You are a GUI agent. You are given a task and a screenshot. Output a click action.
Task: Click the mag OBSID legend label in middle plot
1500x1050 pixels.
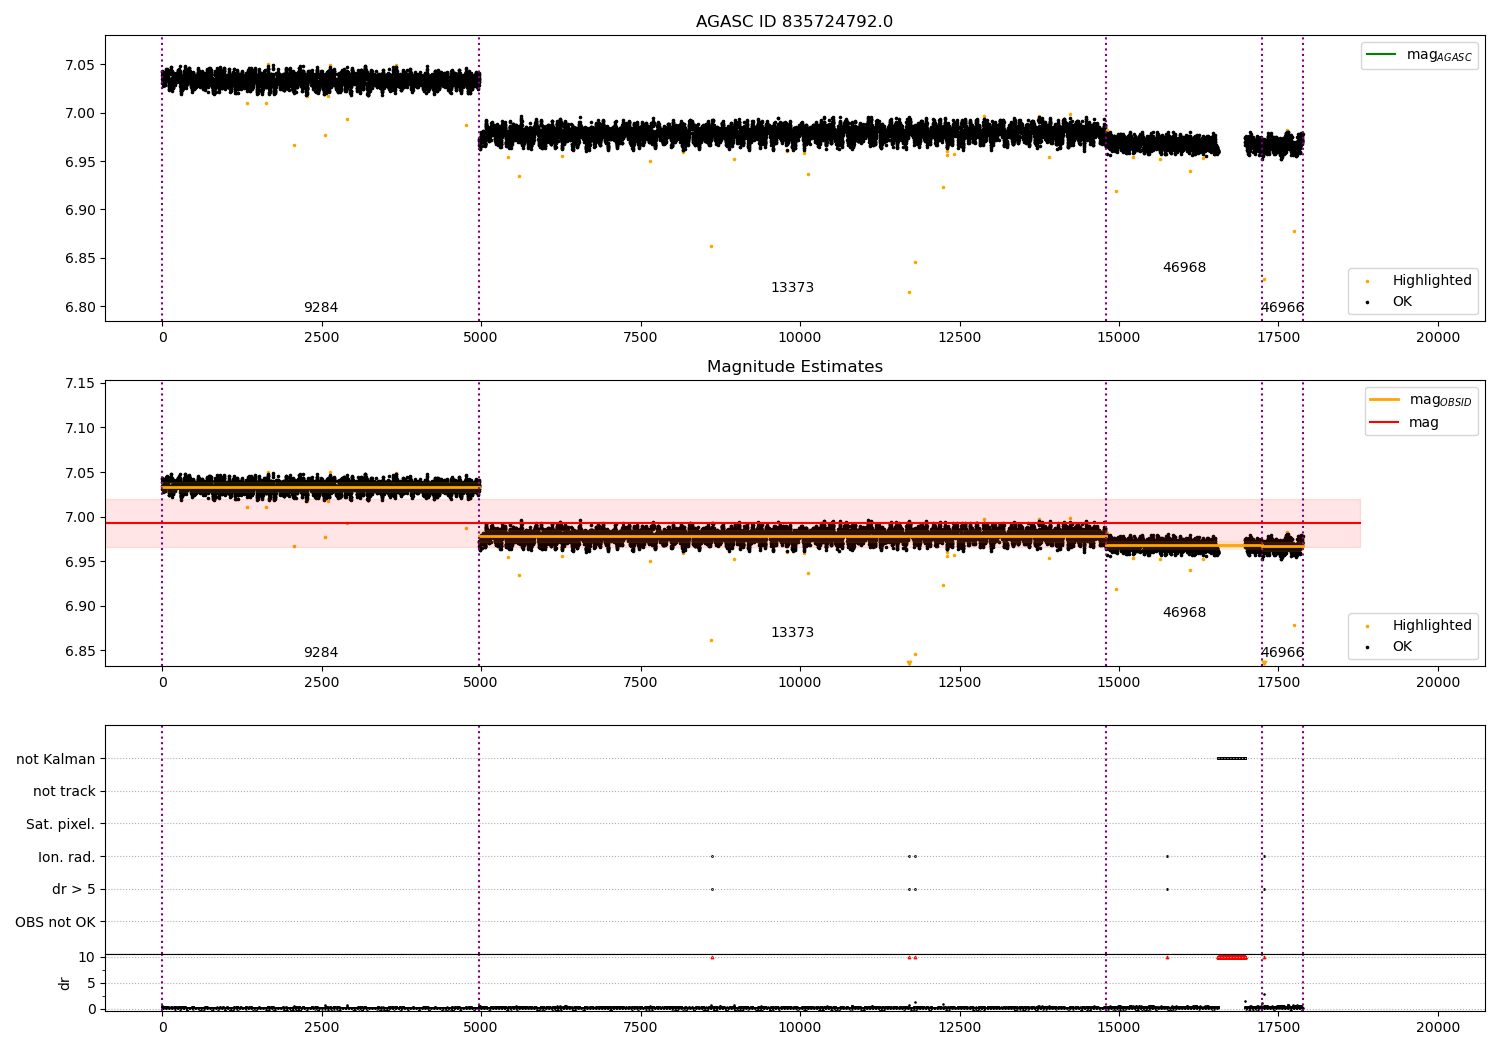[x=1440, y=400]
